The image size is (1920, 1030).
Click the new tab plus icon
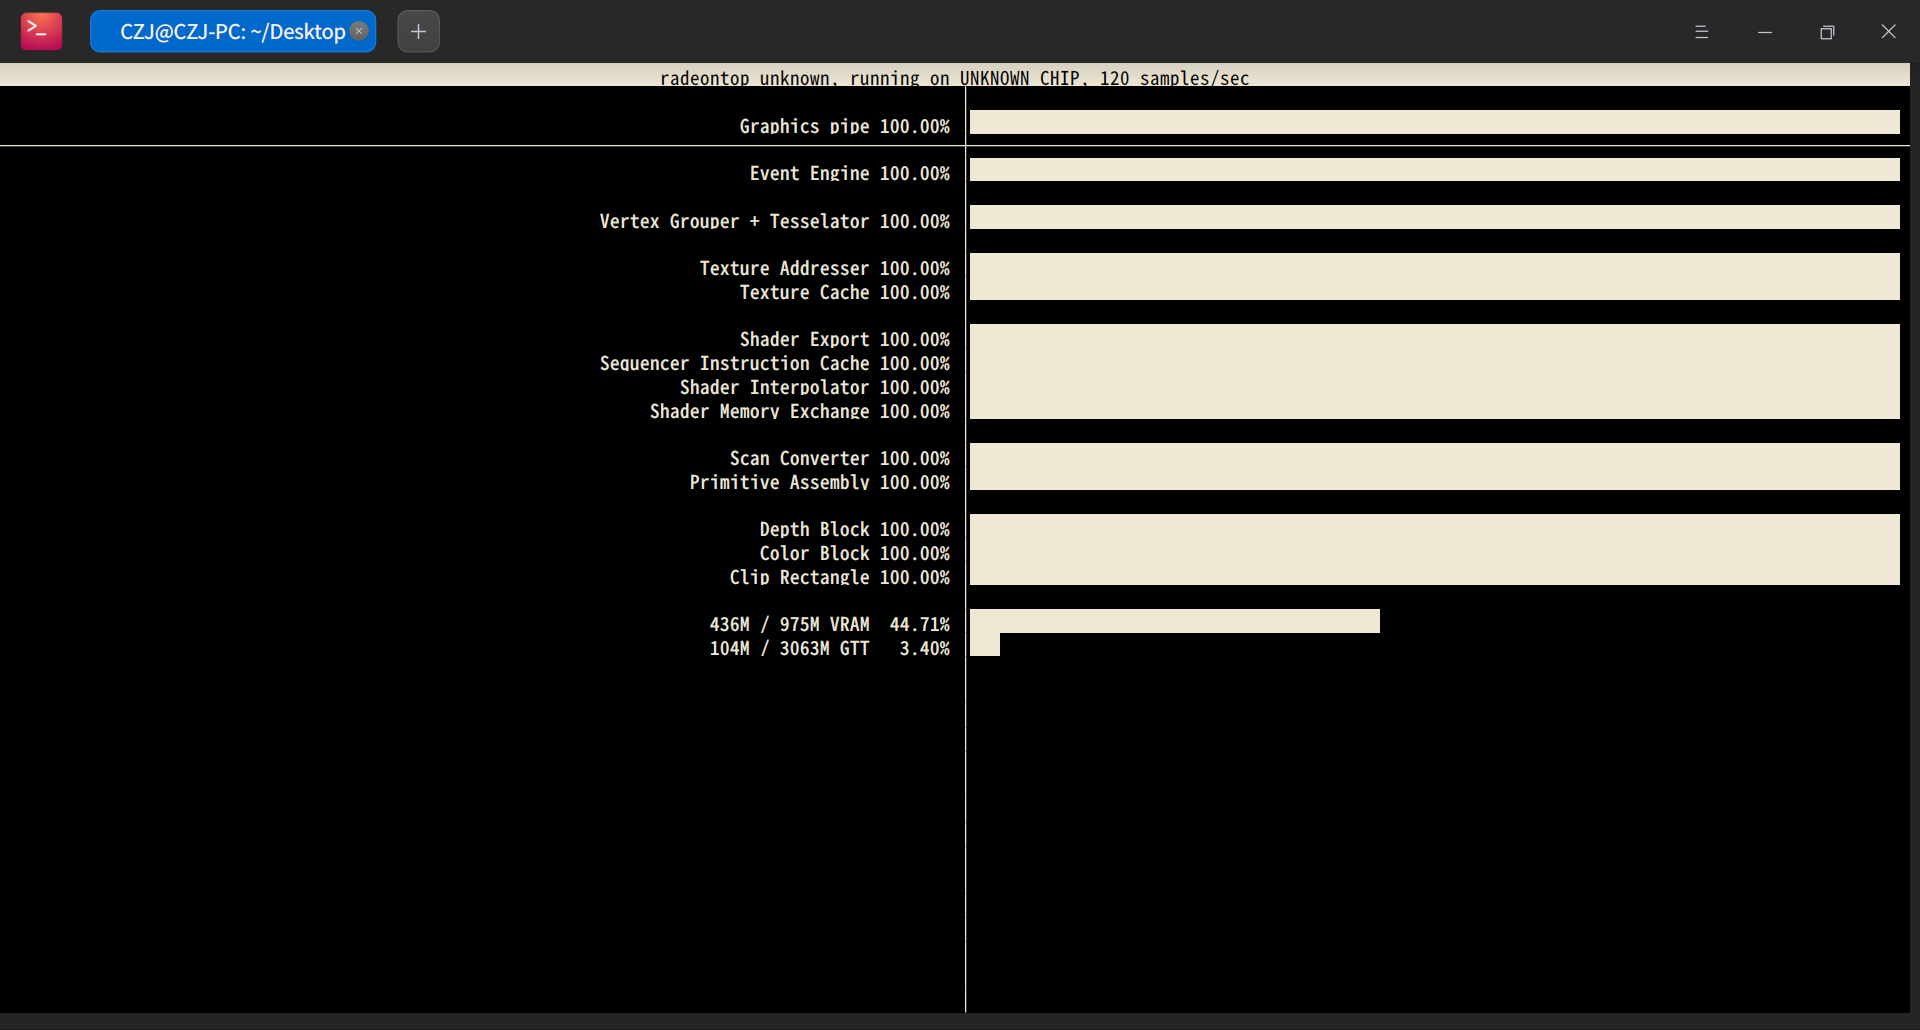point(417,31)
